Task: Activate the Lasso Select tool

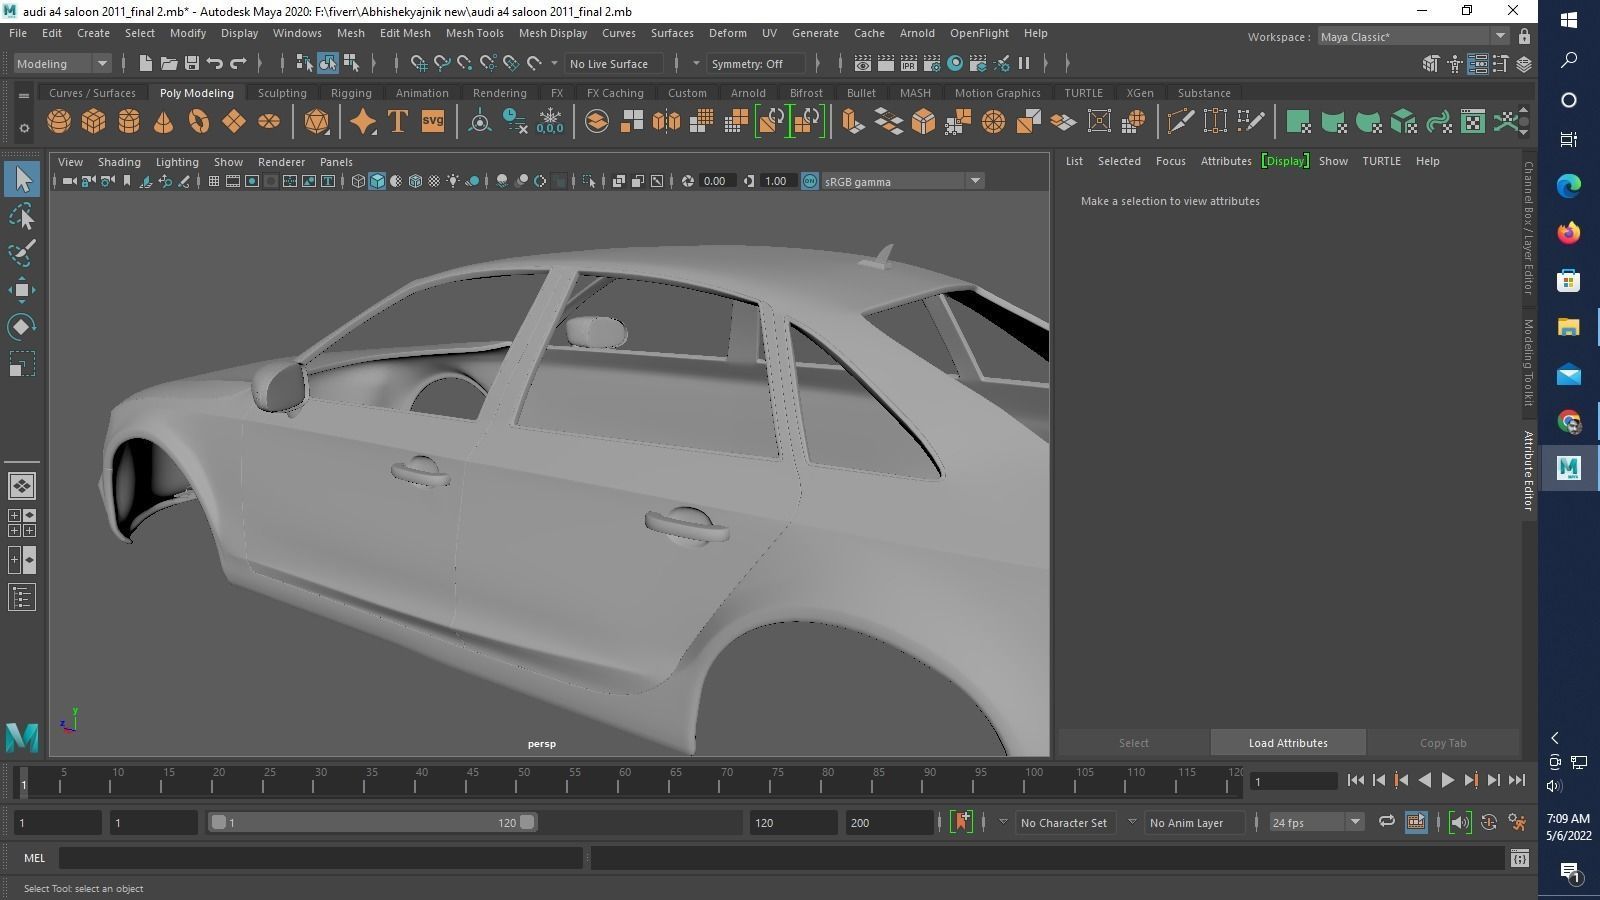Action: pos(22,217)
